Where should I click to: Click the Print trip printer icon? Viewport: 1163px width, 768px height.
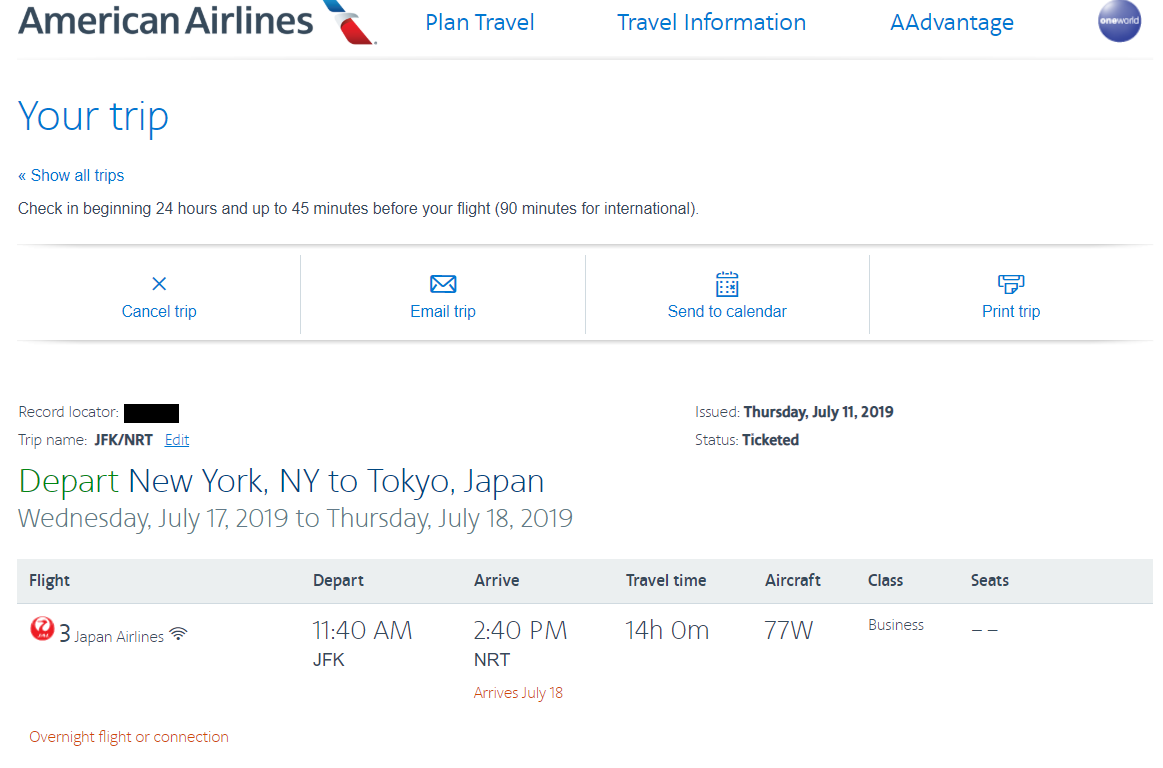click(1011, 284)
